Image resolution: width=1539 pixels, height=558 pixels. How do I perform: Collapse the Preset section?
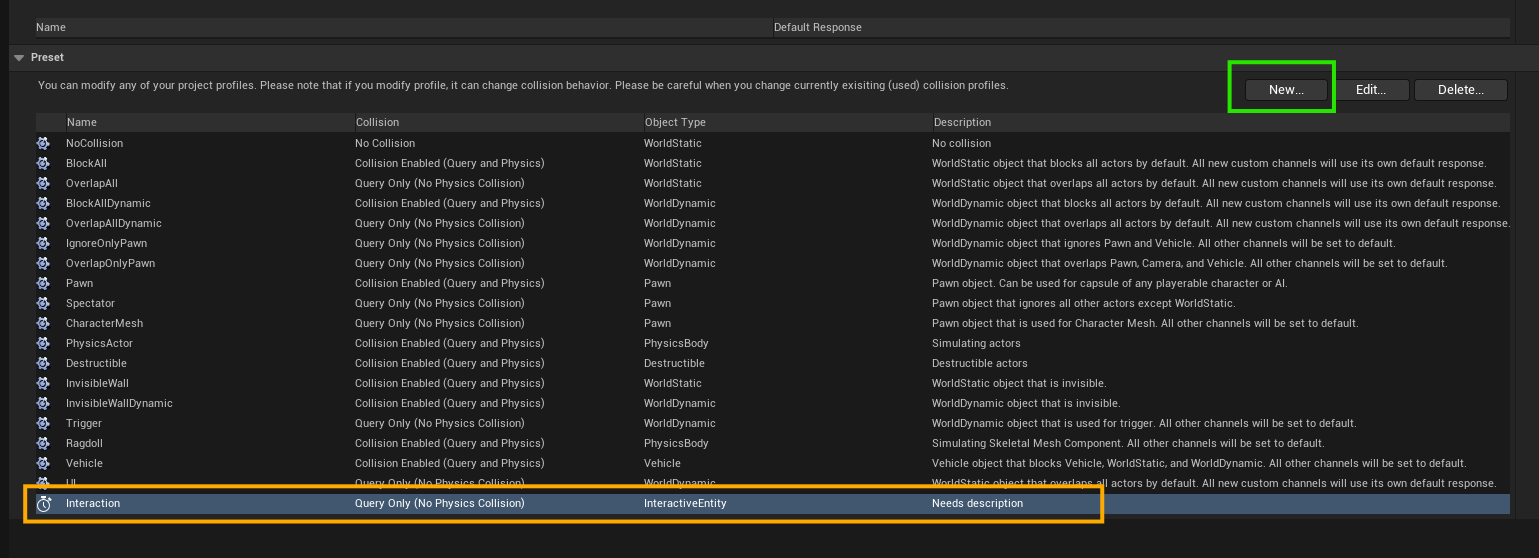tap(19, 58)
